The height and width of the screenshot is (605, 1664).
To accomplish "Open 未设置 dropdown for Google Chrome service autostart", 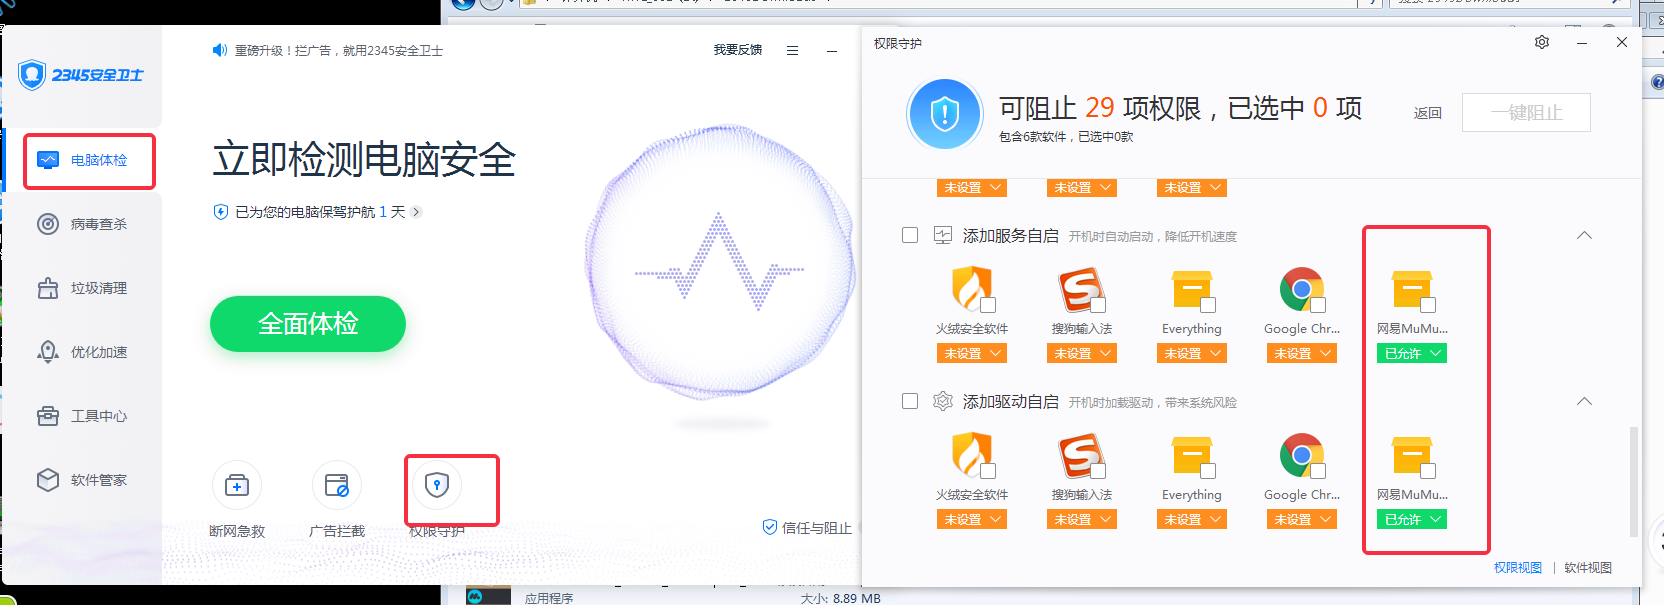I will pyautogui.click(x=1302, y=353).
